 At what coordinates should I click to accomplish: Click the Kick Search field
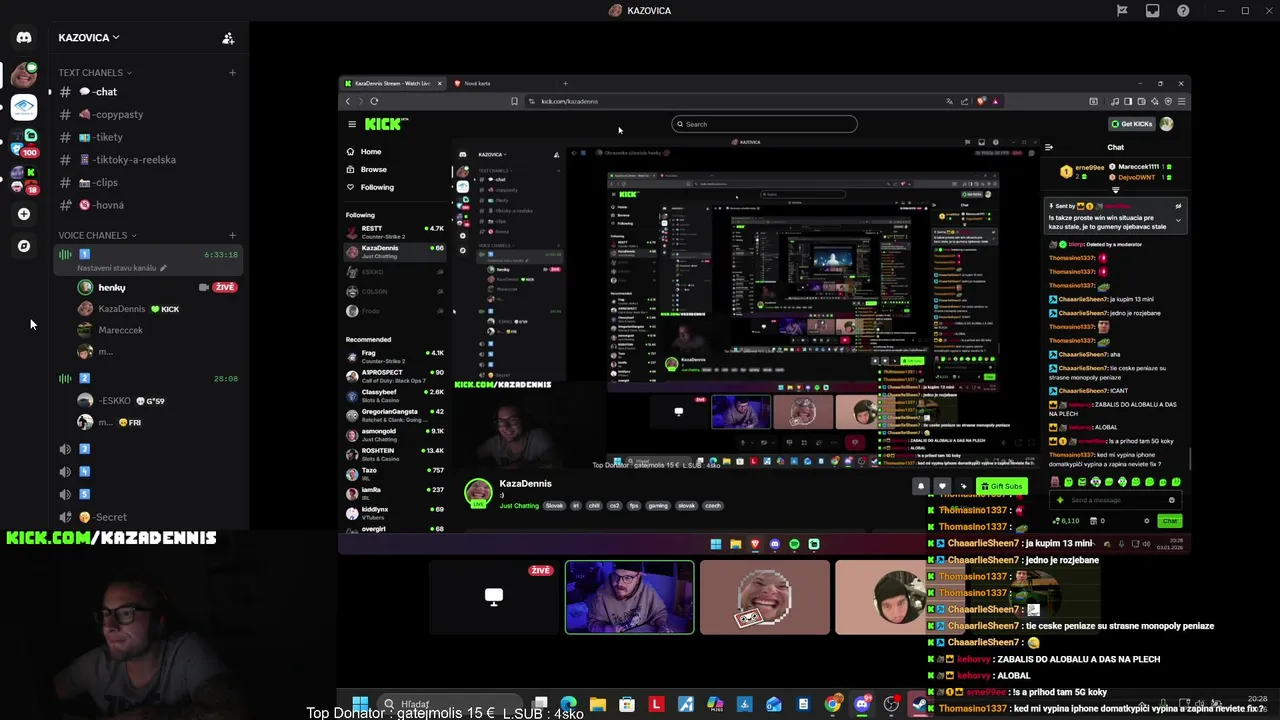point(764,124)
